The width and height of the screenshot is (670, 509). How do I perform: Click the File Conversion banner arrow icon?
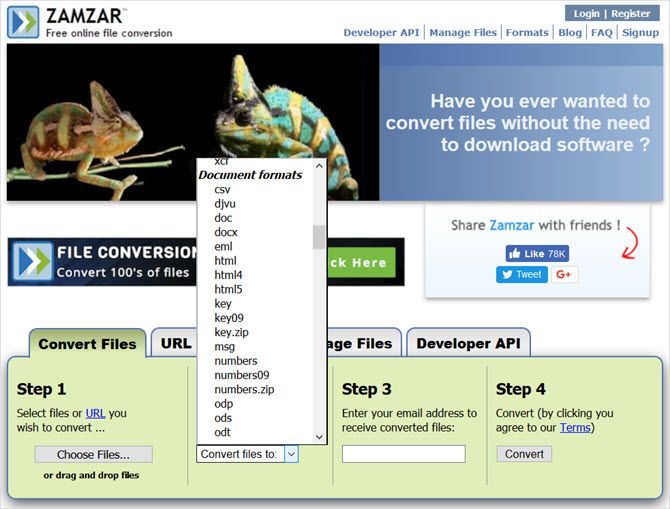[32, 261]
